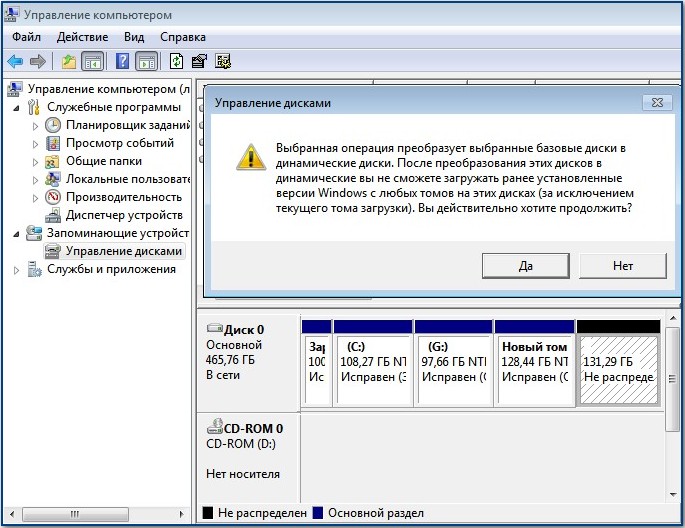Screen dimensions: 685x528
Task: Click the Properties icon in toolbar
Action: (x=199, y=61)
